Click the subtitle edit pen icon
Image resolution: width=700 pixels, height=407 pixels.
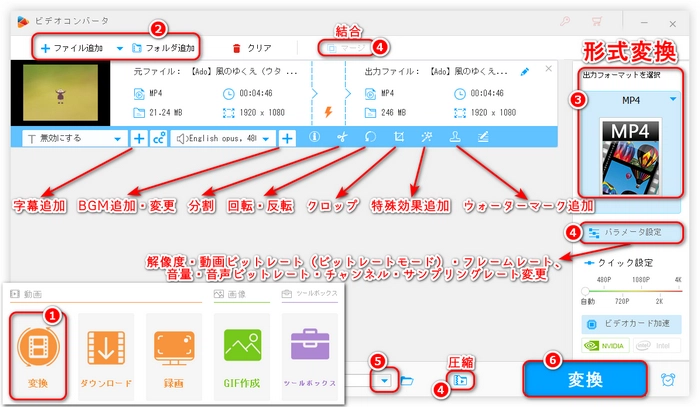click(483, 137)
